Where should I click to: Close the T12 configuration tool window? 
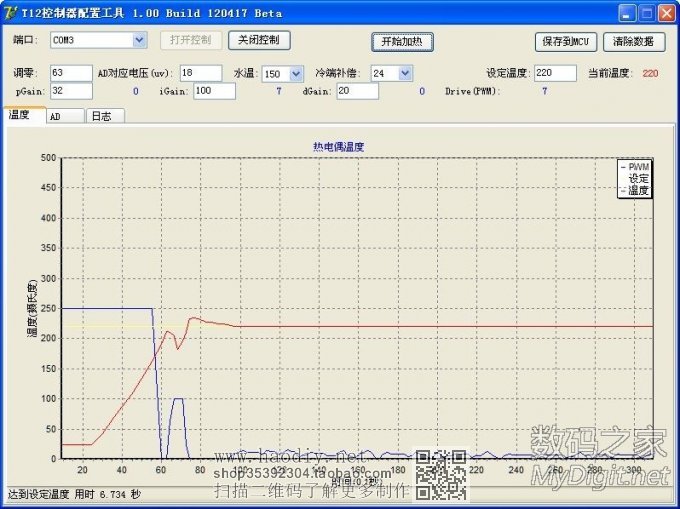coord(665,13)
